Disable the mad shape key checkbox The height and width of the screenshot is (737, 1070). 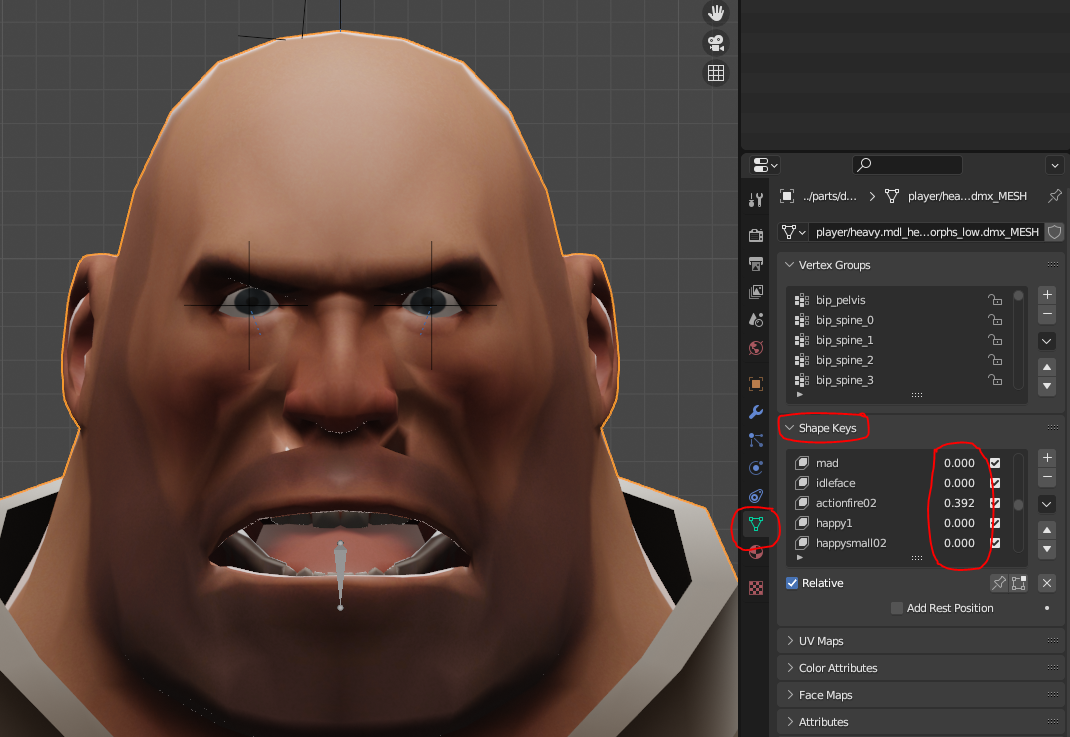click(x=995, y=463)
